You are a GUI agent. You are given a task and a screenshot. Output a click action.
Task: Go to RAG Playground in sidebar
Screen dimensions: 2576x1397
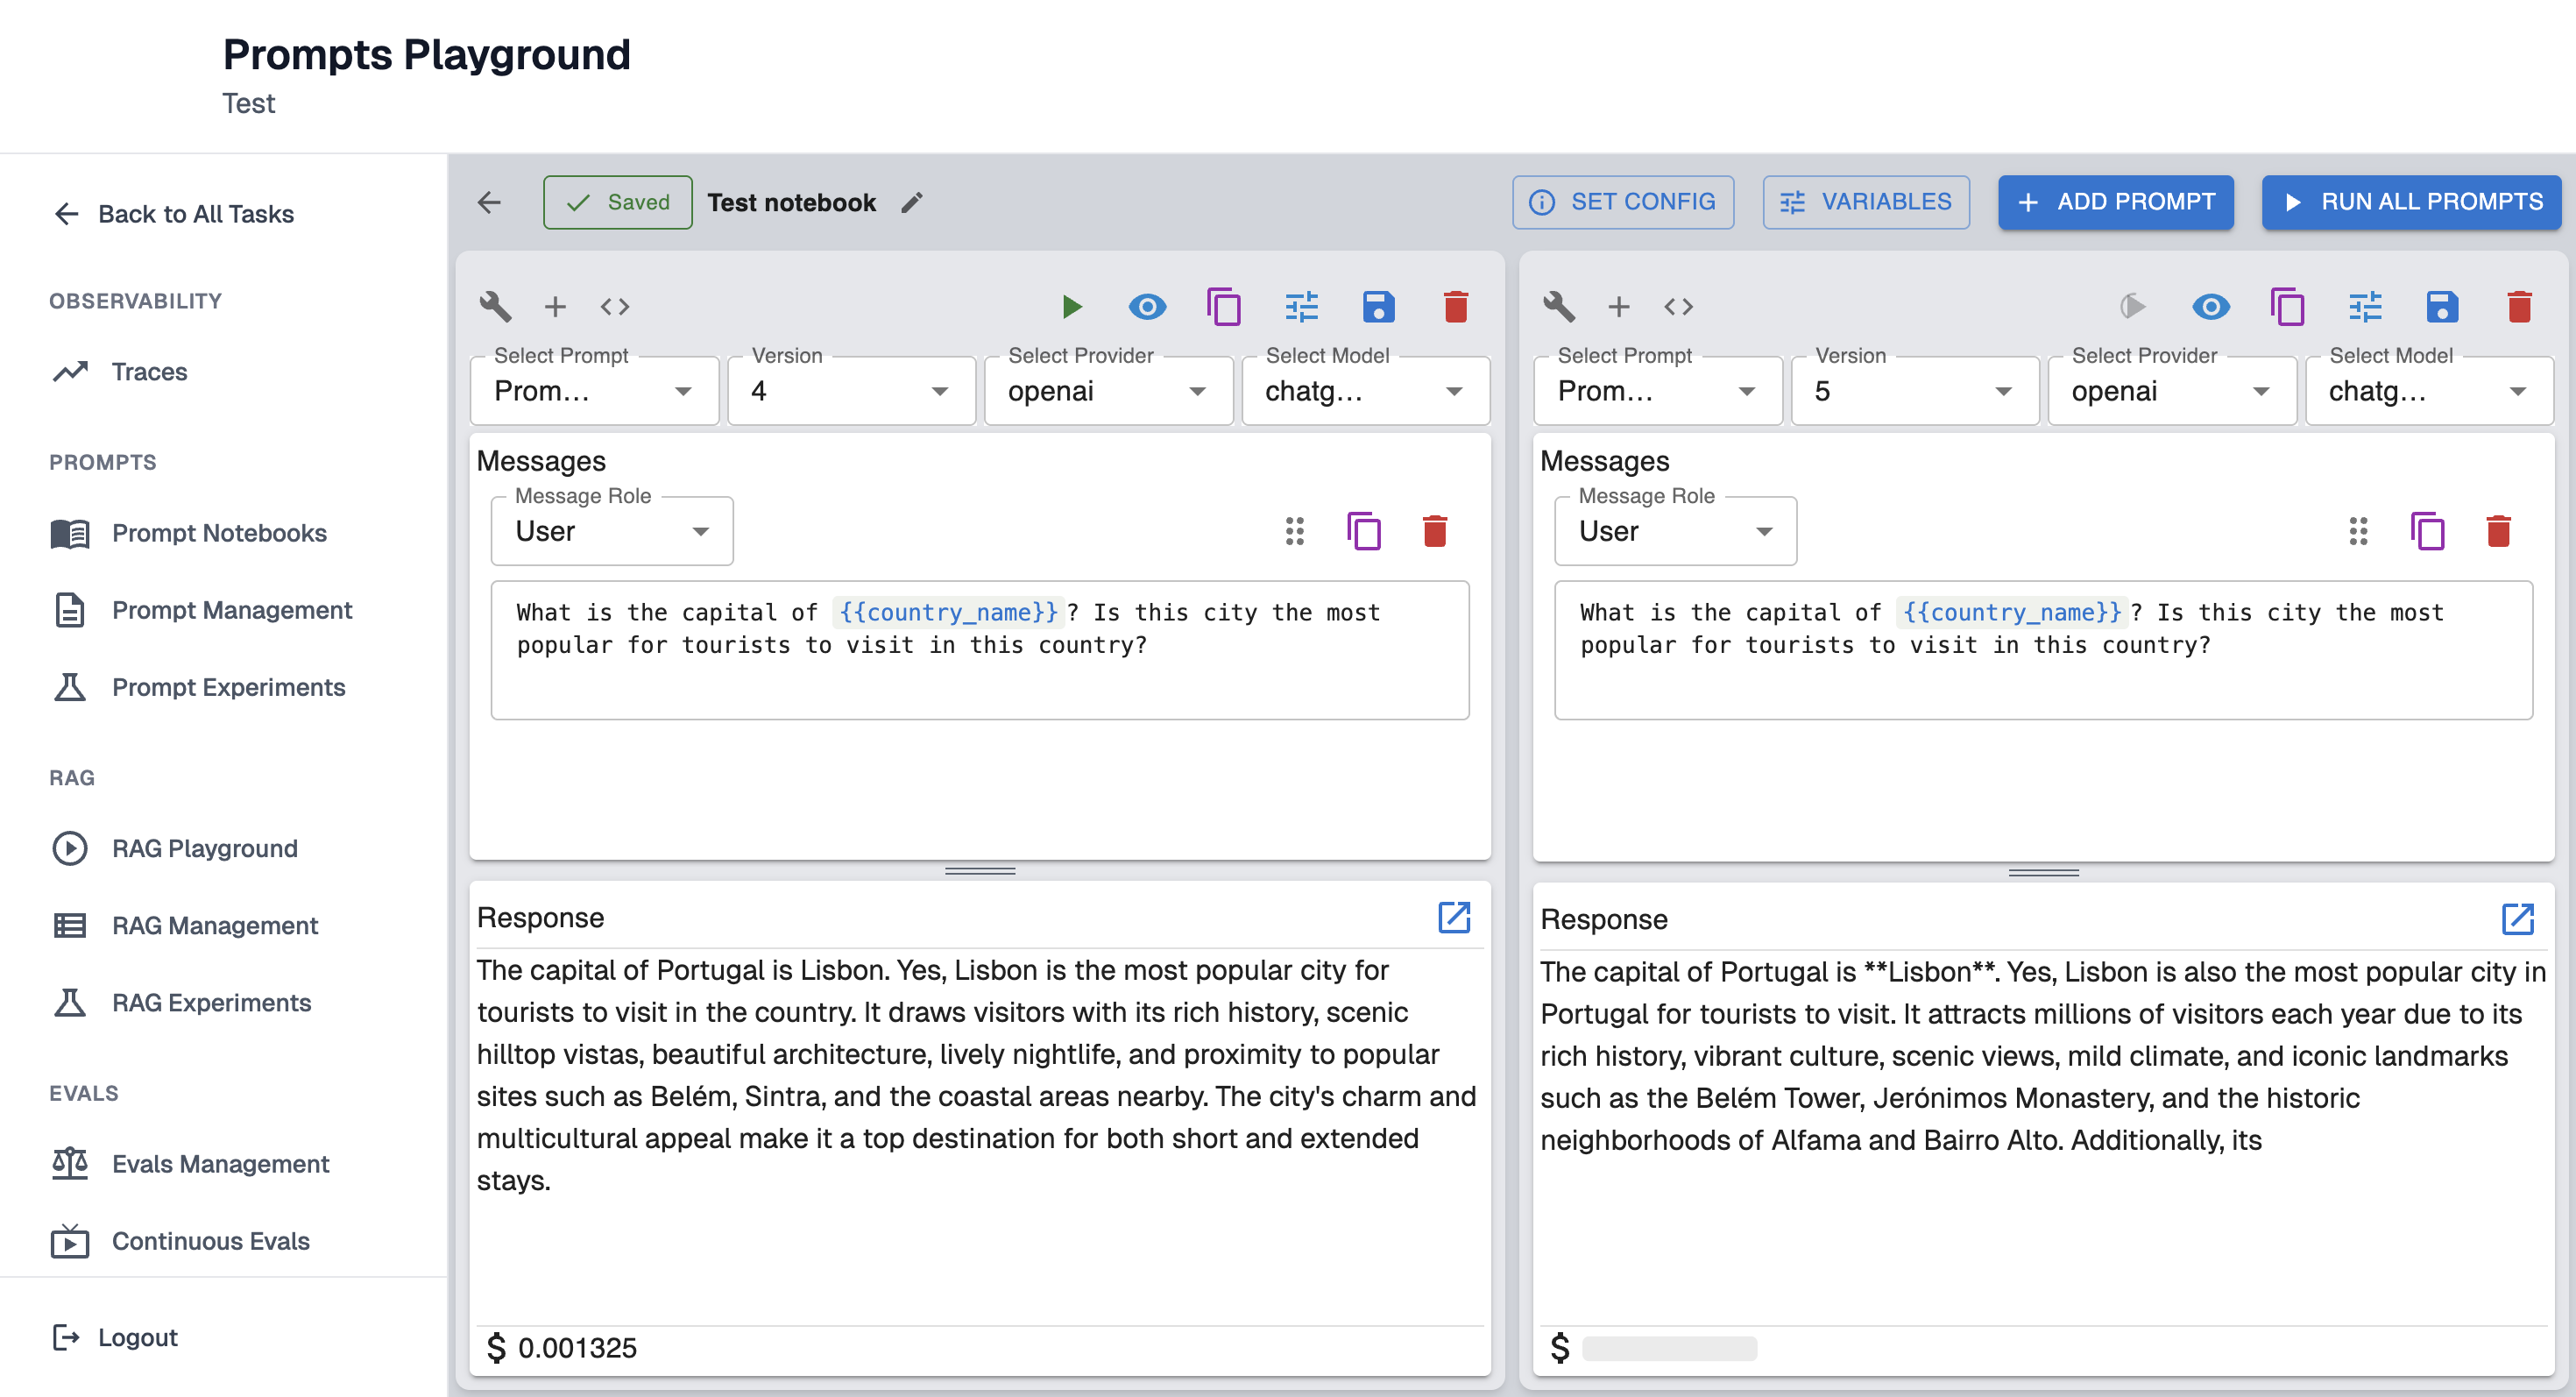point(204,848)
